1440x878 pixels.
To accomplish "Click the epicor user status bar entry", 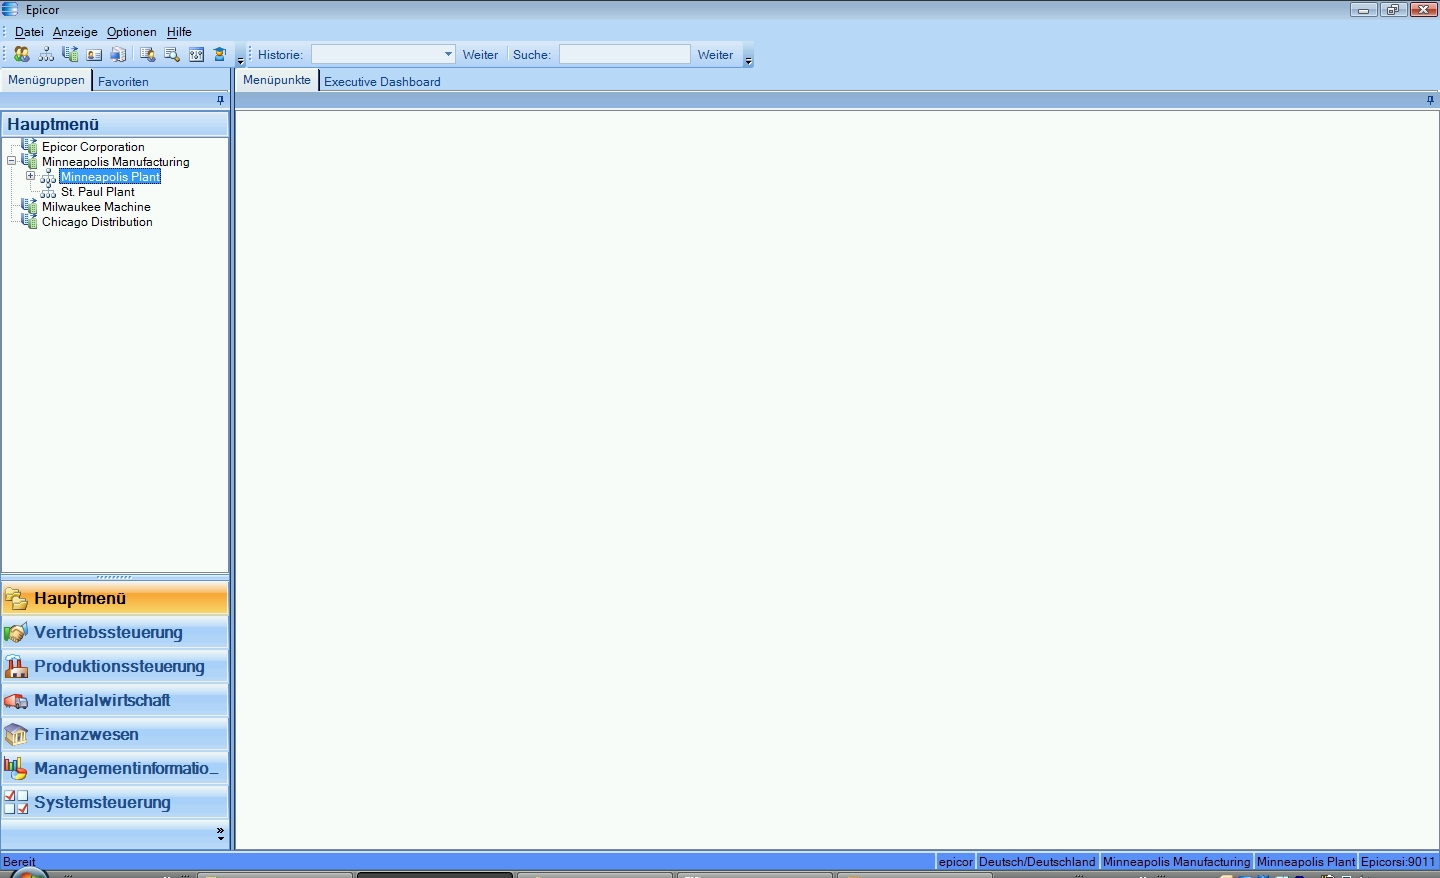I will click(x=955, y=861).
